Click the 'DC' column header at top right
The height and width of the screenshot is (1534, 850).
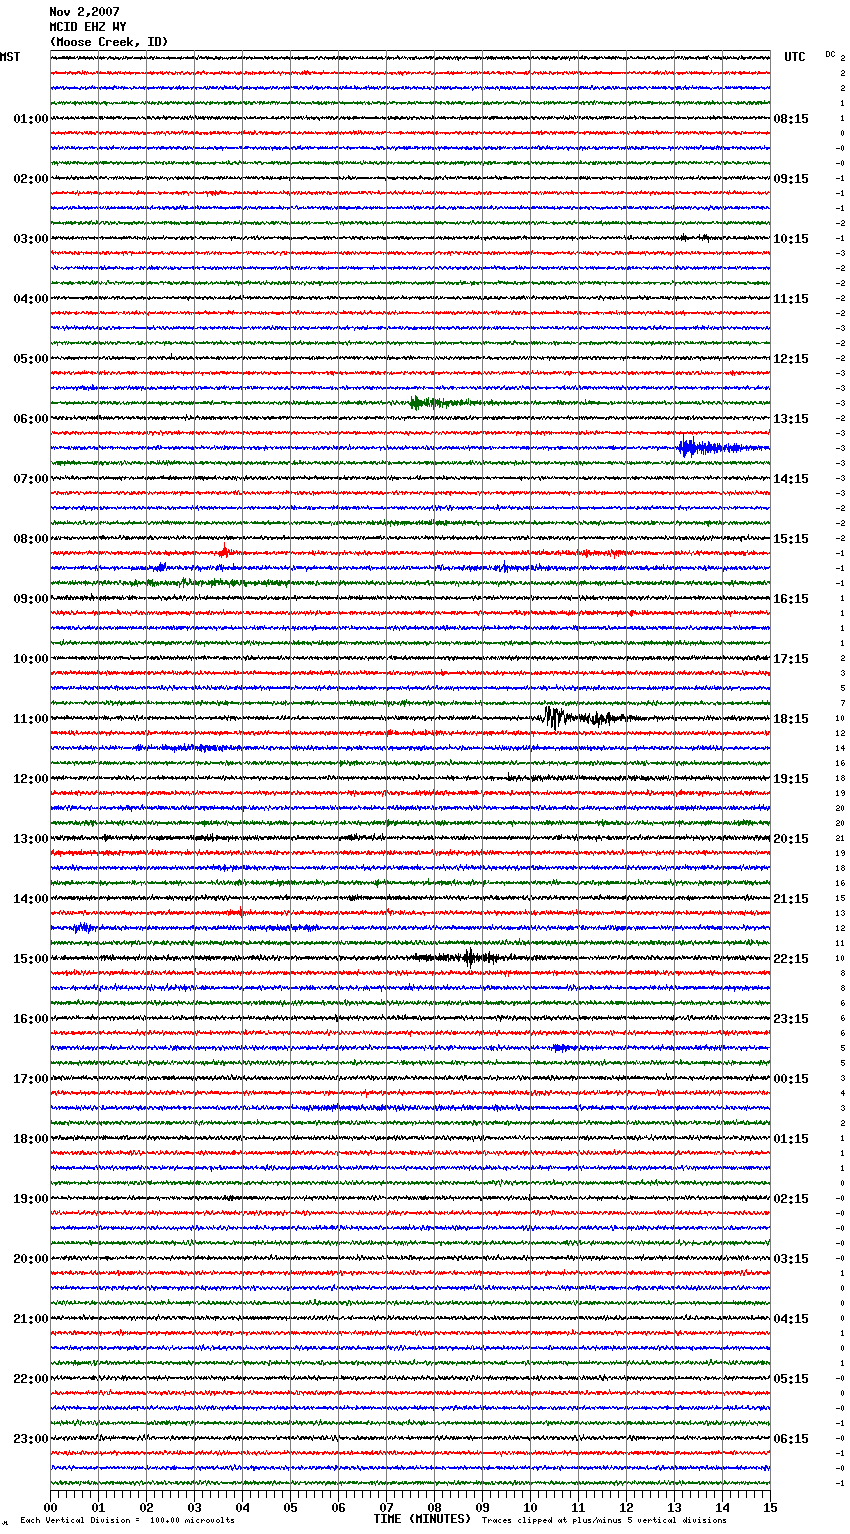pos(830,54)
